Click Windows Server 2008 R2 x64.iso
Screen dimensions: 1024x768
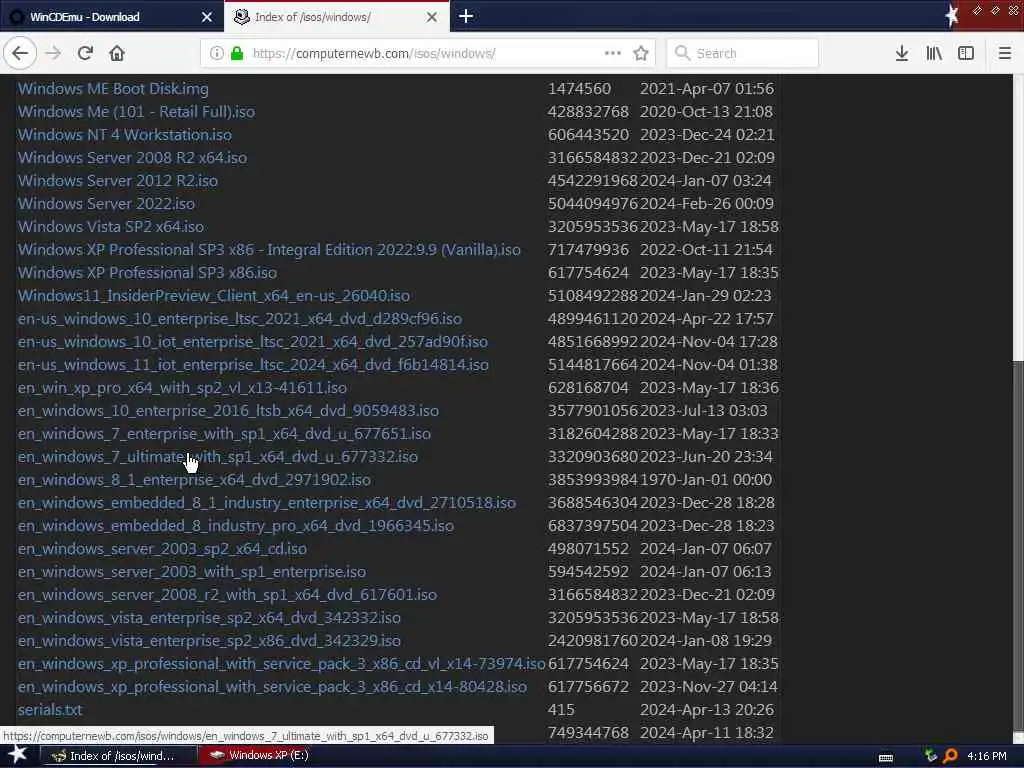click(x=133, y=157)
